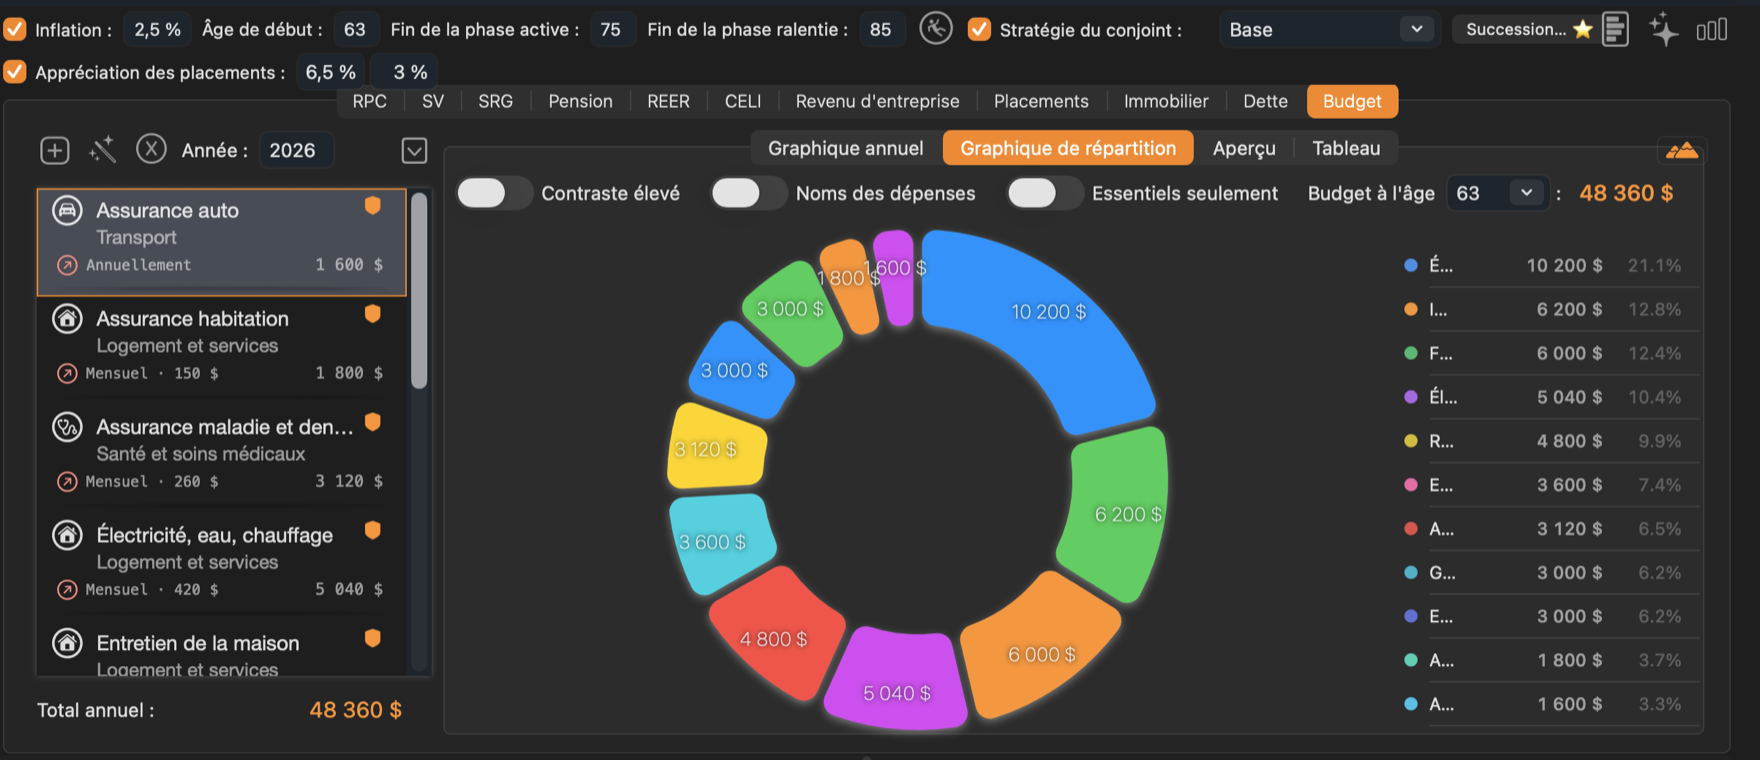
Task: Enable the Essentiels seulement toggle
Action: point(1045,193)
